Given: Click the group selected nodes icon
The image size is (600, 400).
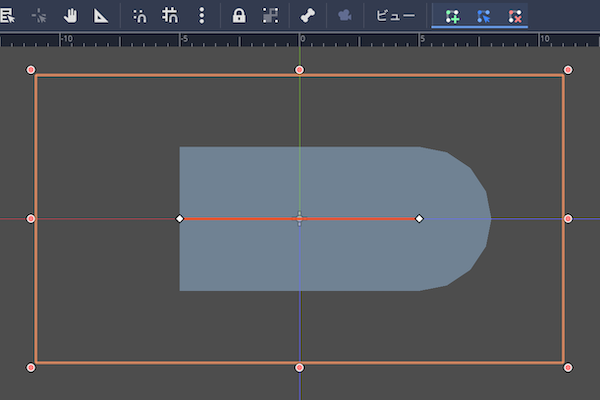Looking at the screenshot, I should 270,16.
